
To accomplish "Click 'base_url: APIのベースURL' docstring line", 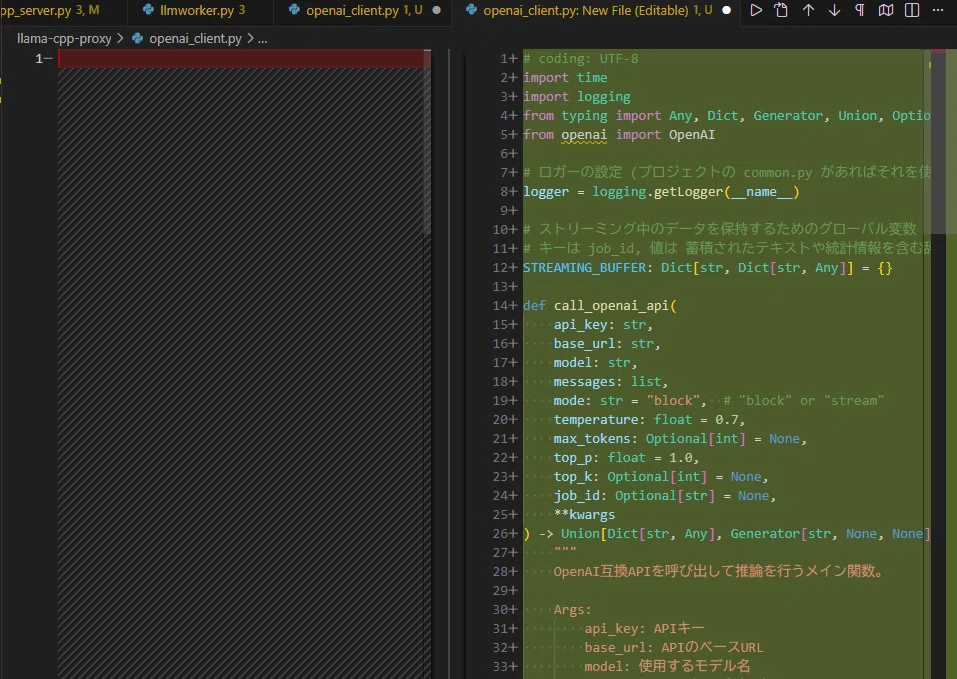I will pos(674,647).
